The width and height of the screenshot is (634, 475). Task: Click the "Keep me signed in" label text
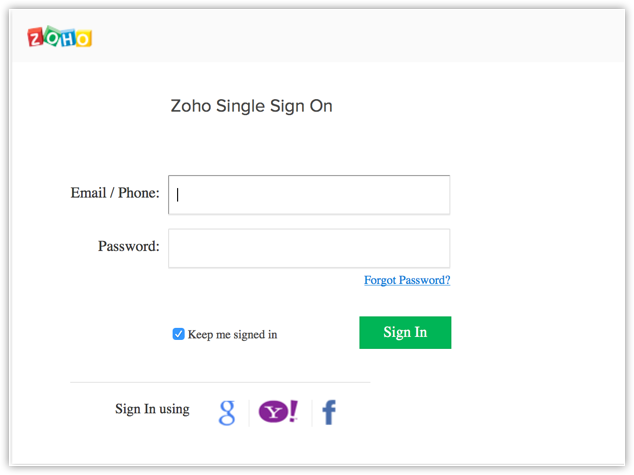tap(232, 335)
